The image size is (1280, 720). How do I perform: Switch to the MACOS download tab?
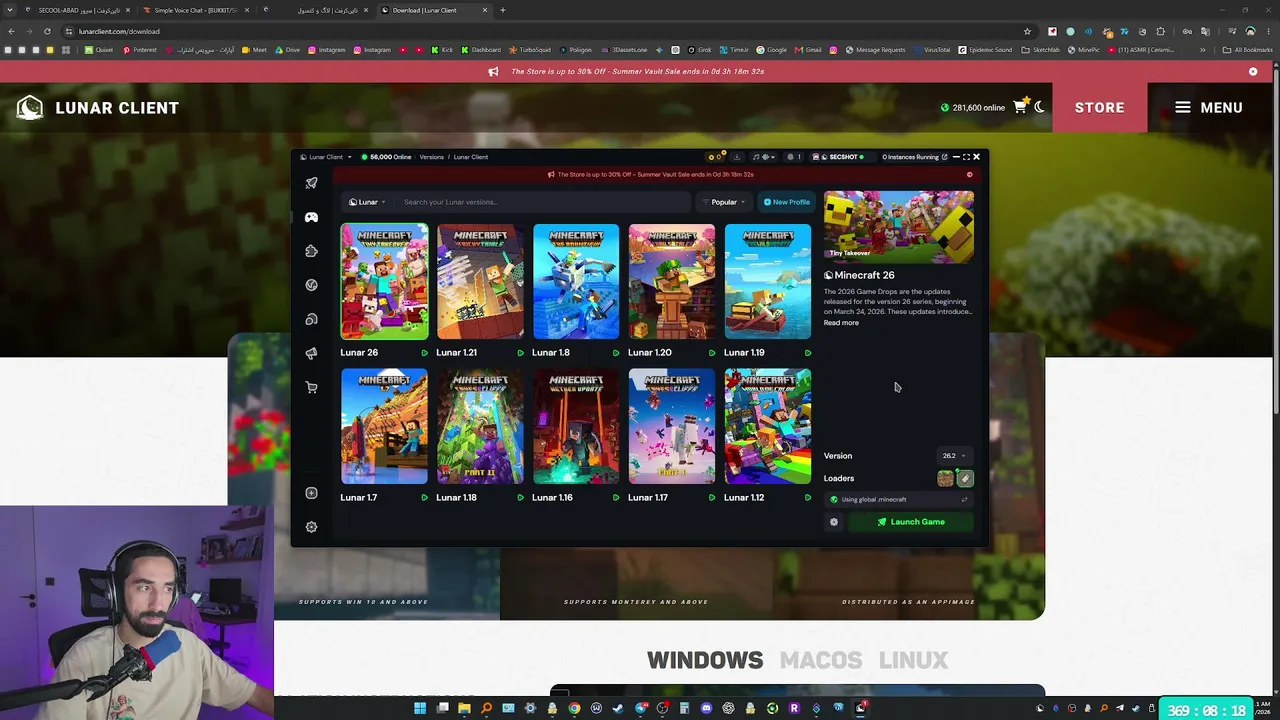tap(821, 660)
